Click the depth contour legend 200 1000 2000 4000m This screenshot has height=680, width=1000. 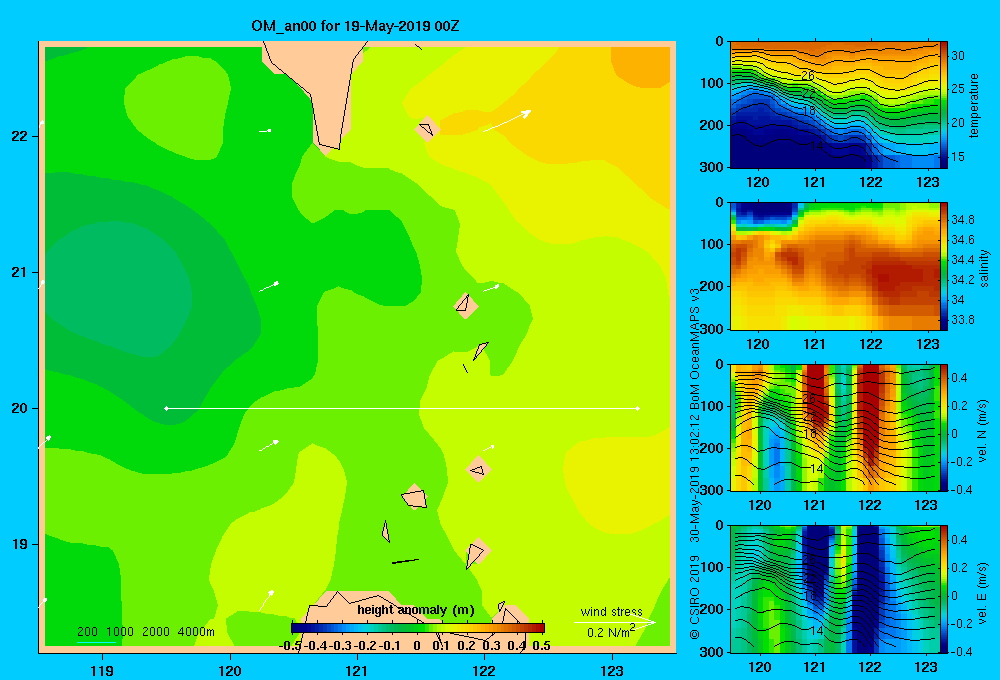tap(145, 632)
